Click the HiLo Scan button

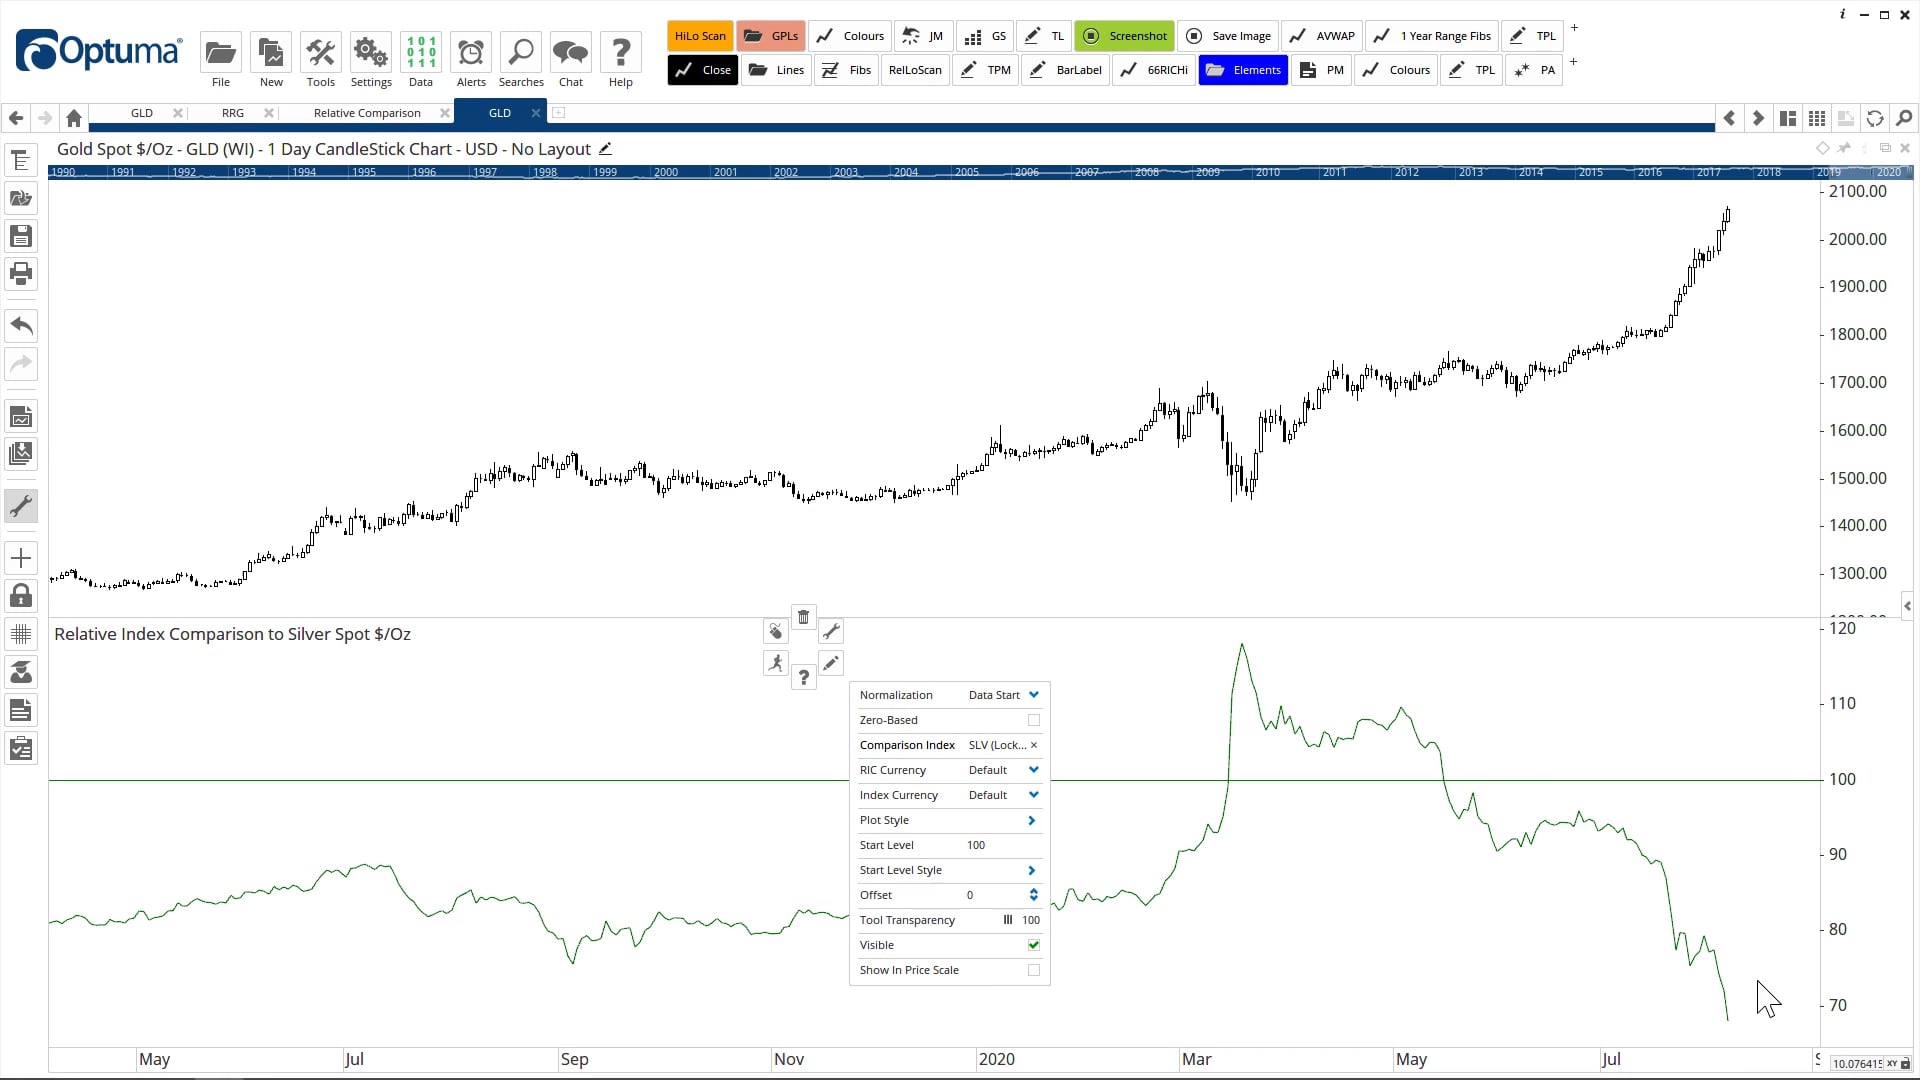point(700,36)
